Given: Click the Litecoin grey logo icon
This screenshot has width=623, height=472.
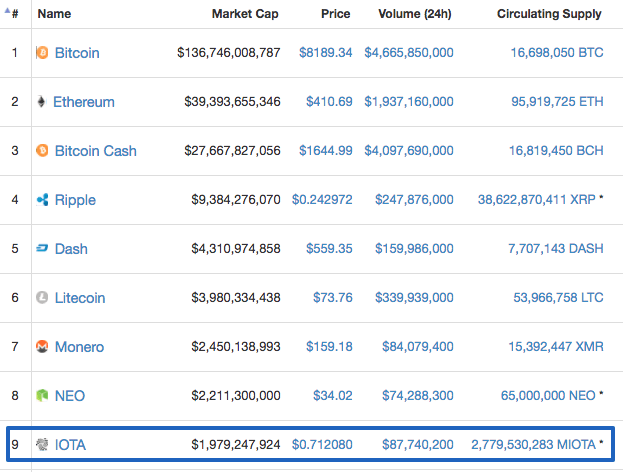Looking at the screenshot, I should 42,297.
